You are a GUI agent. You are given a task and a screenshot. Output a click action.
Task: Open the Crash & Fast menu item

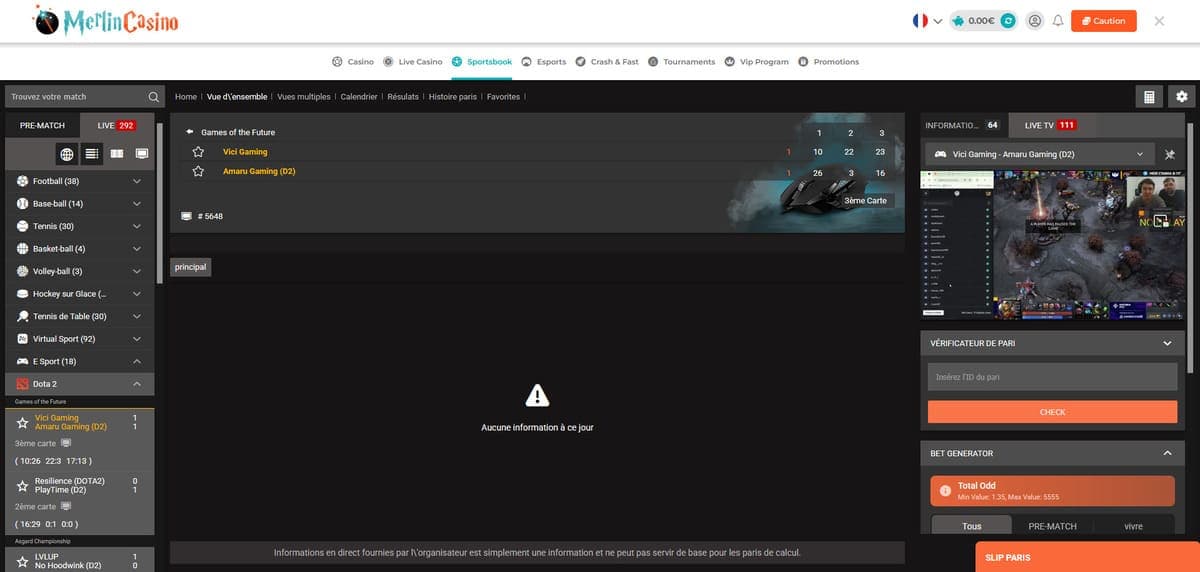click(607, 62)
